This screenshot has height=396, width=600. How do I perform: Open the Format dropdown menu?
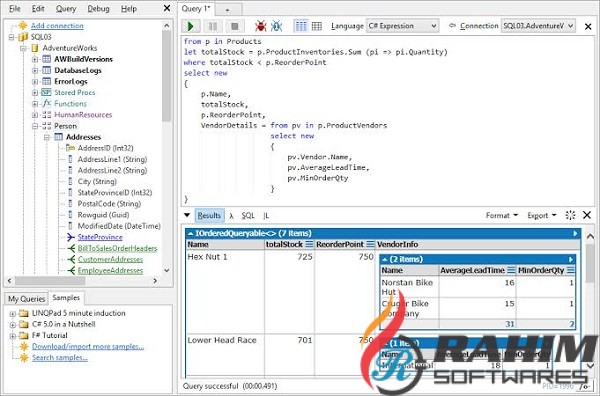pos(502,215)
